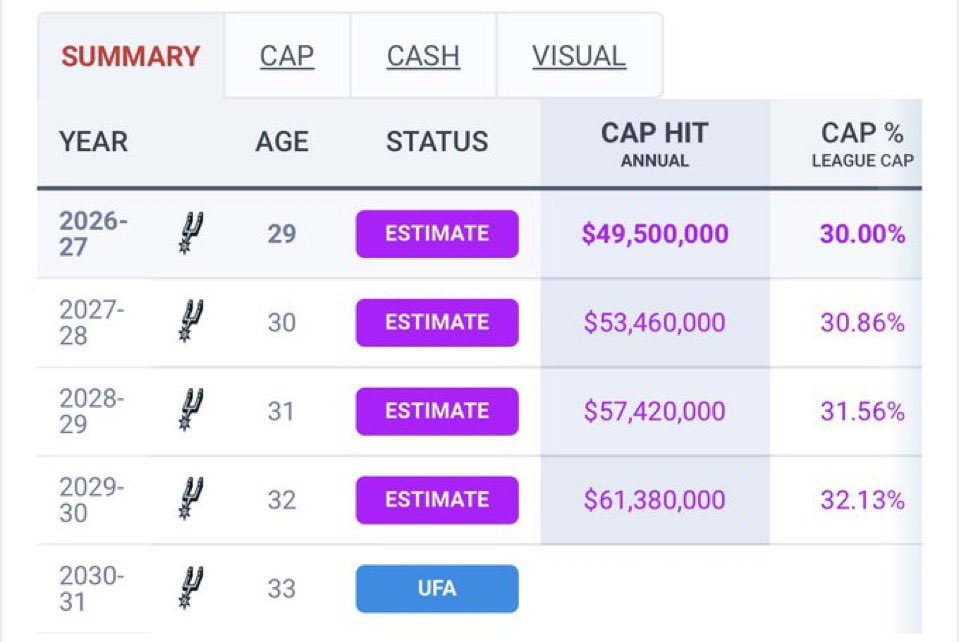Click the ESTIMATE badge for 2026-27
The width and height of the screenshot is (959, 642).
coord(437,234)
